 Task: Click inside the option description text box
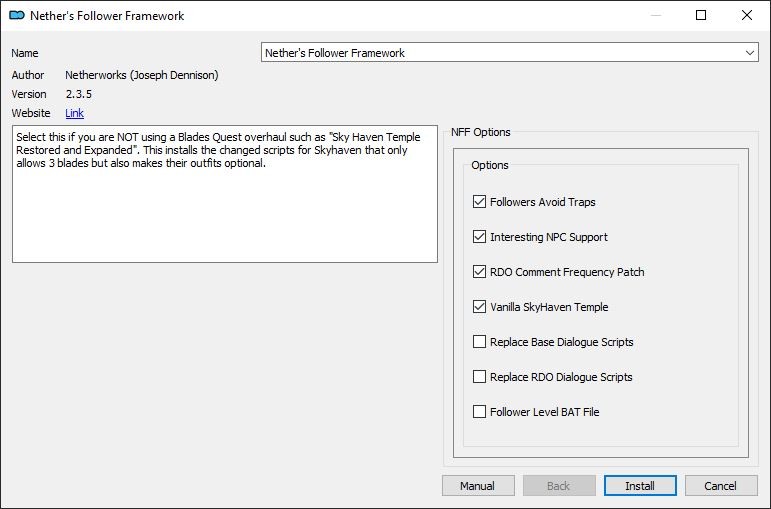pos(225,194)
